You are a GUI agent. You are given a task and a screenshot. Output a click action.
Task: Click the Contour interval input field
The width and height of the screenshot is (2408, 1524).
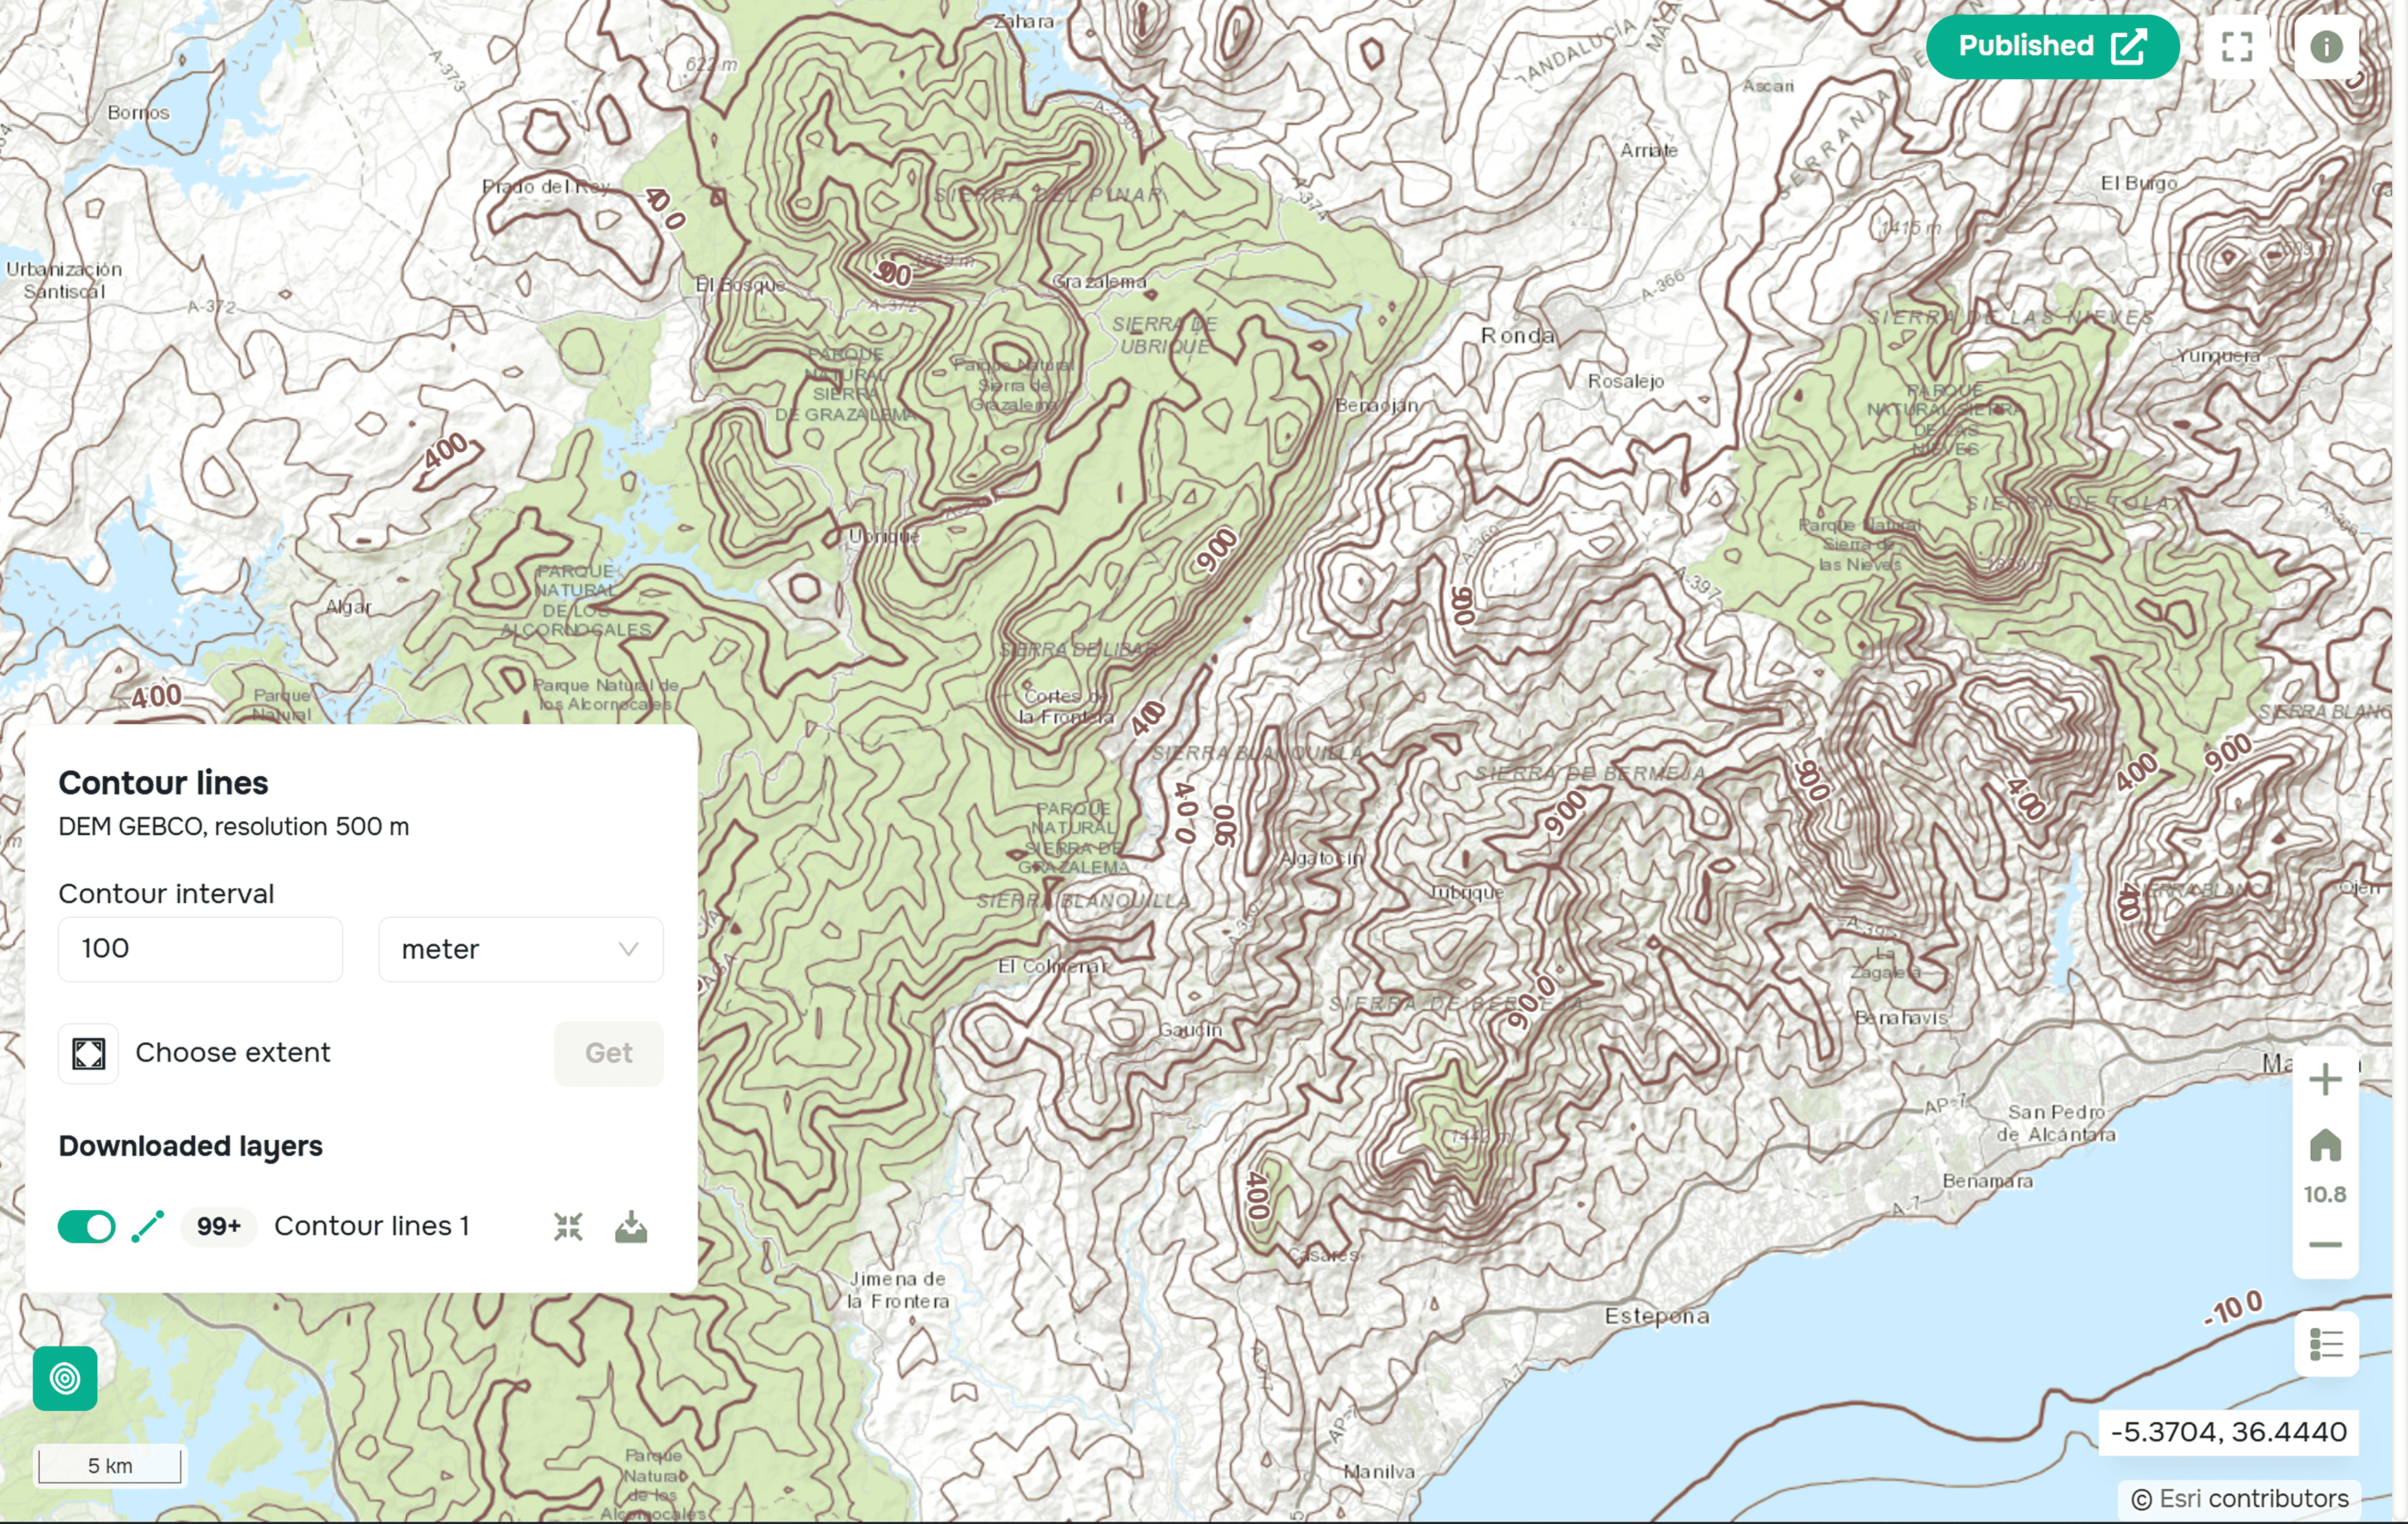pyautogui.click(x=200, y=949)
